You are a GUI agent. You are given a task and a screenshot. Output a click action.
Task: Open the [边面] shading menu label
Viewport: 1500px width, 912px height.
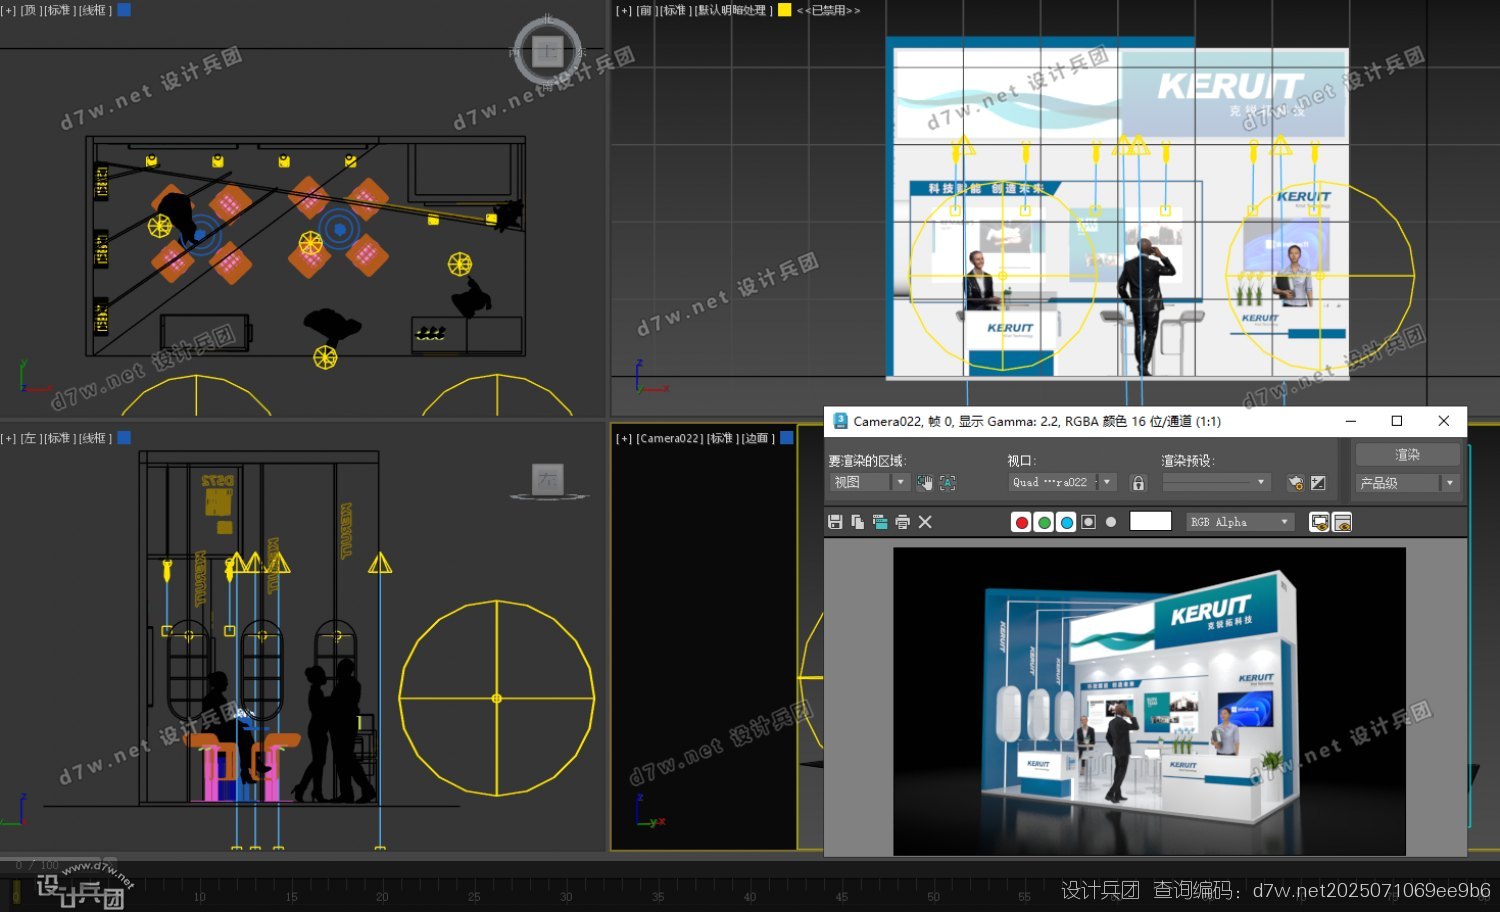coord(758,438)
